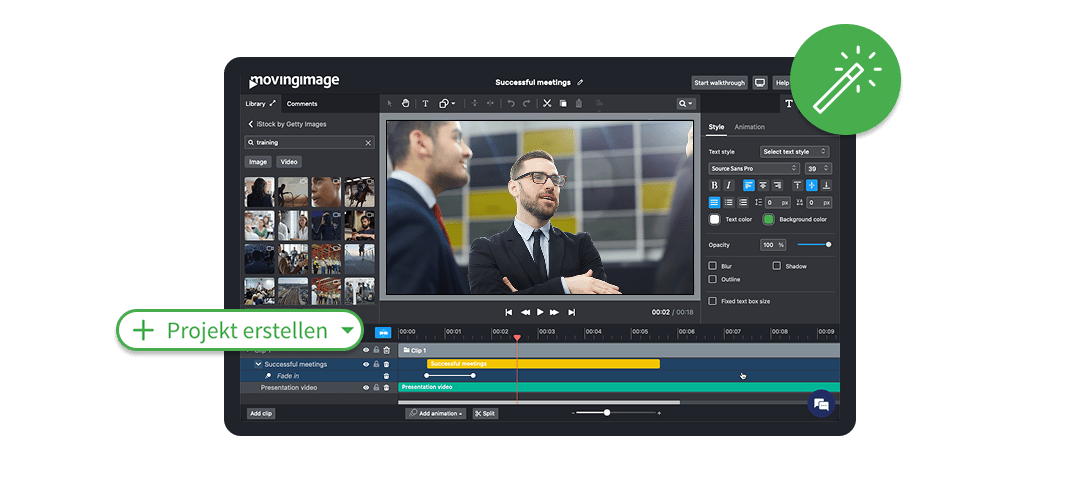Open the shapes tool dropdown
The width and height of the screenshot is (1080, 492).
pos(447,103)
